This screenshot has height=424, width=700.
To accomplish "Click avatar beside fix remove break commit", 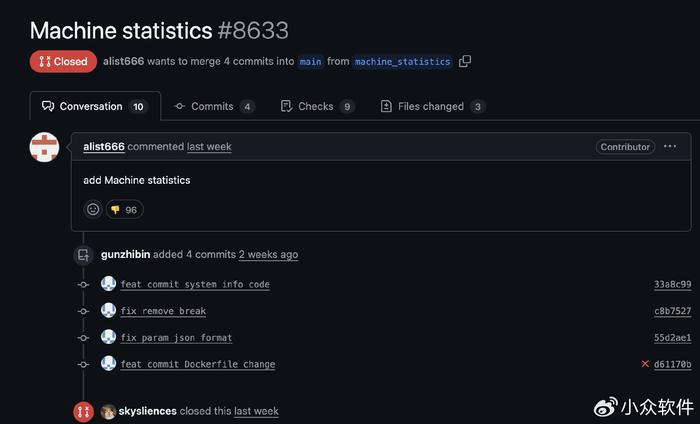I will (x=108, y=310).
